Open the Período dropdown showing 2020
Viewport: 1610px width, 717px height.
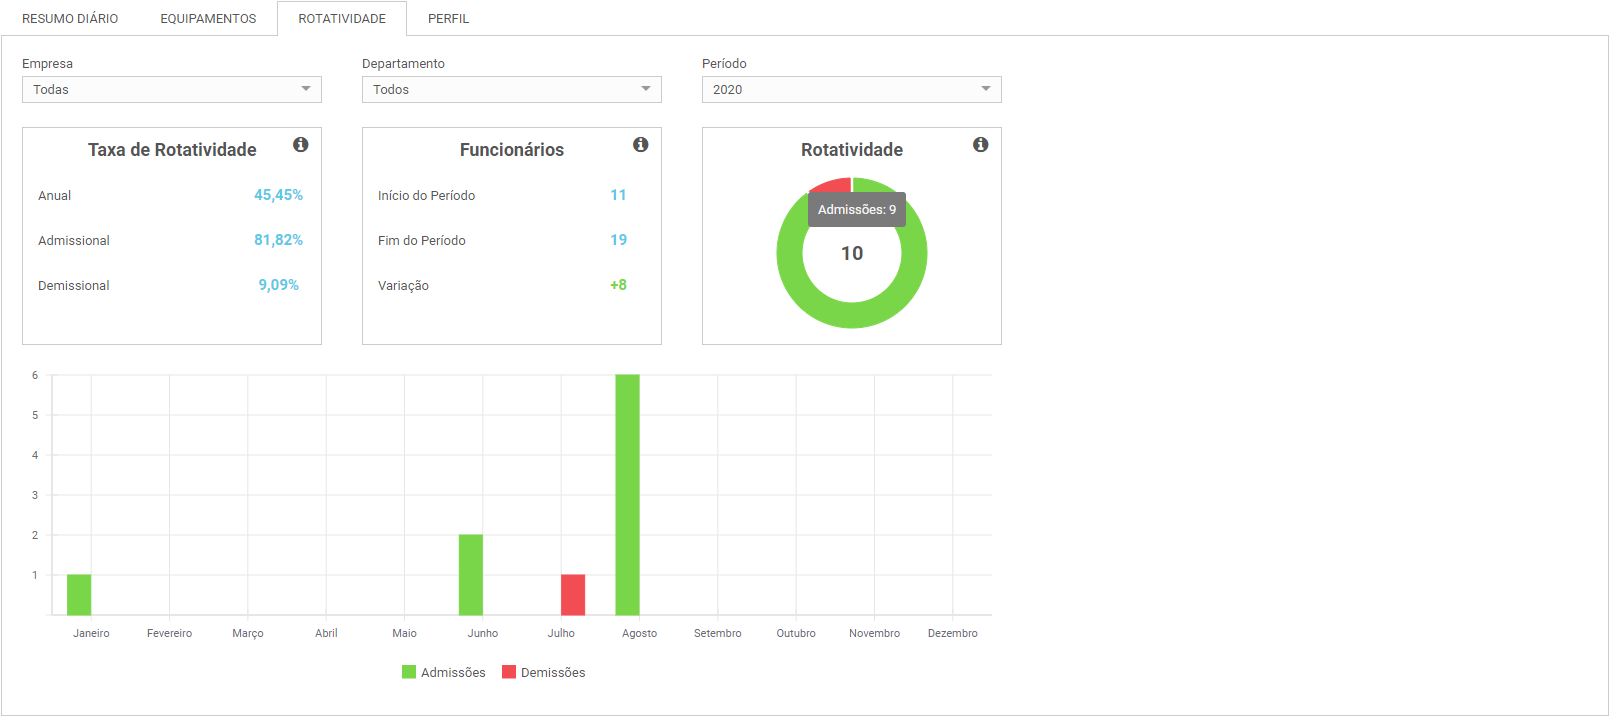852,90
